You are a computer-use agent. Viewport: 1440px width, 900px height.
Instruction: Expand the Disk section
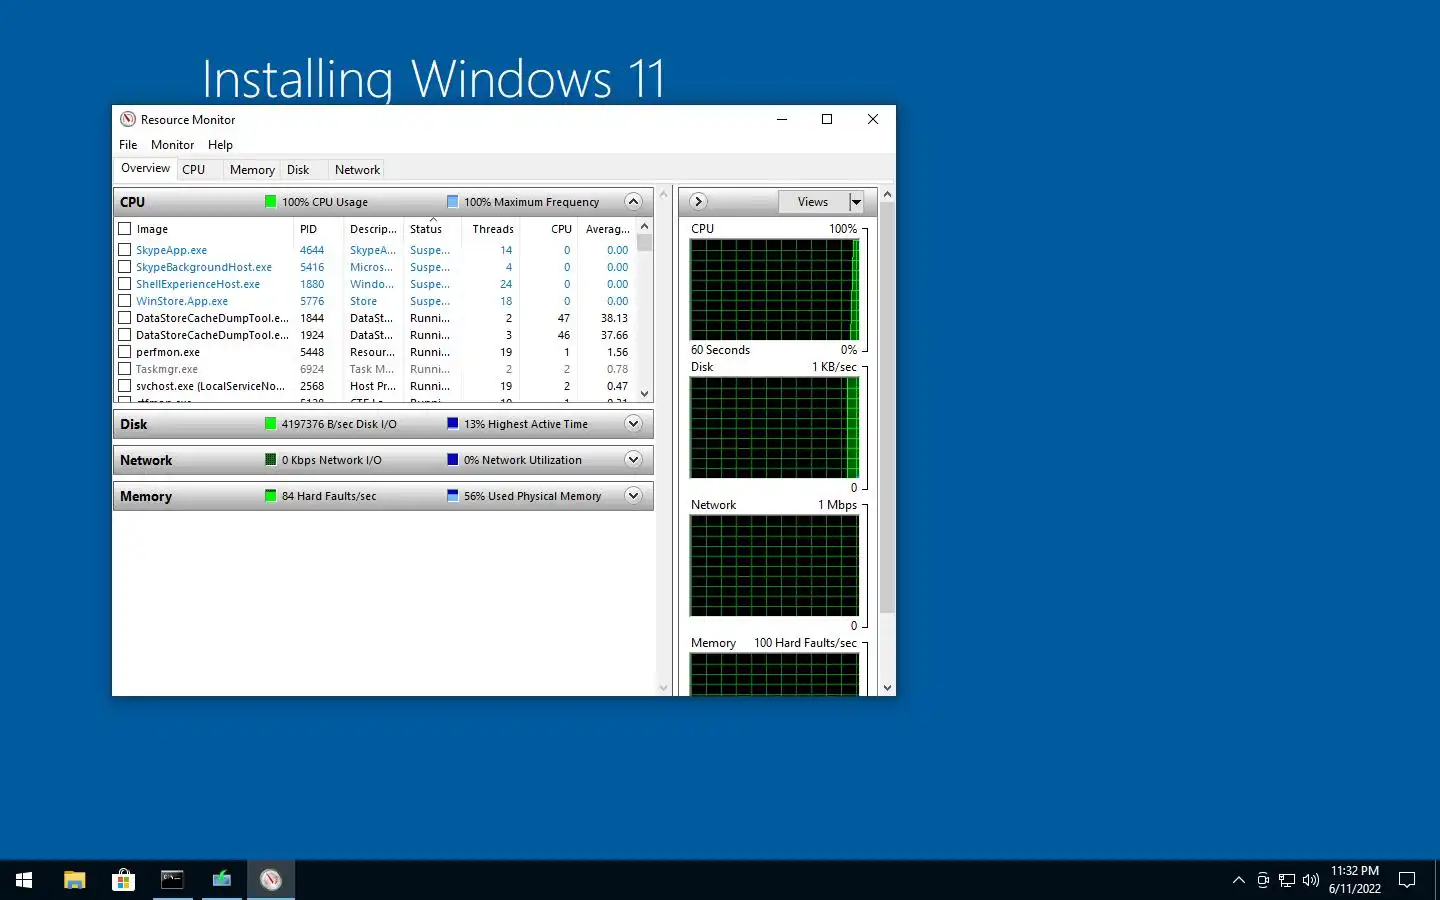click(x=633, y=423)
